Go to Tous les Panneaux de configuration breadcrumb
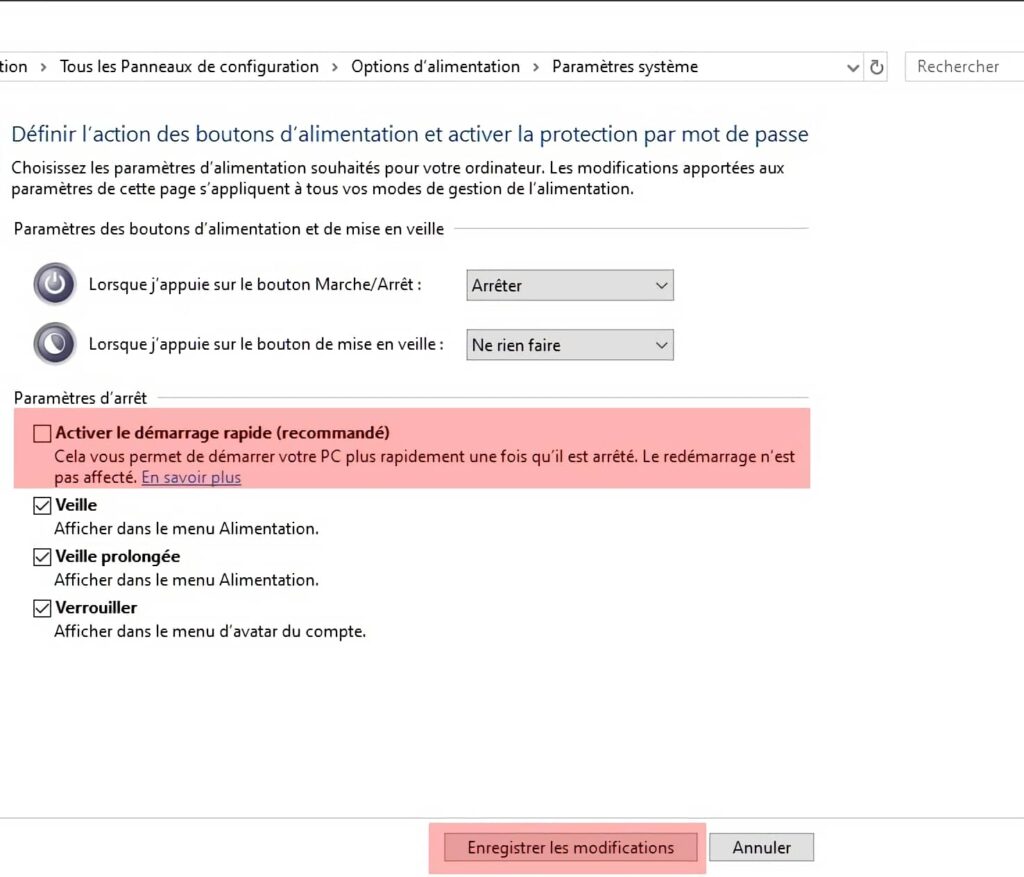1024x877 pixels. coord(189,67)
